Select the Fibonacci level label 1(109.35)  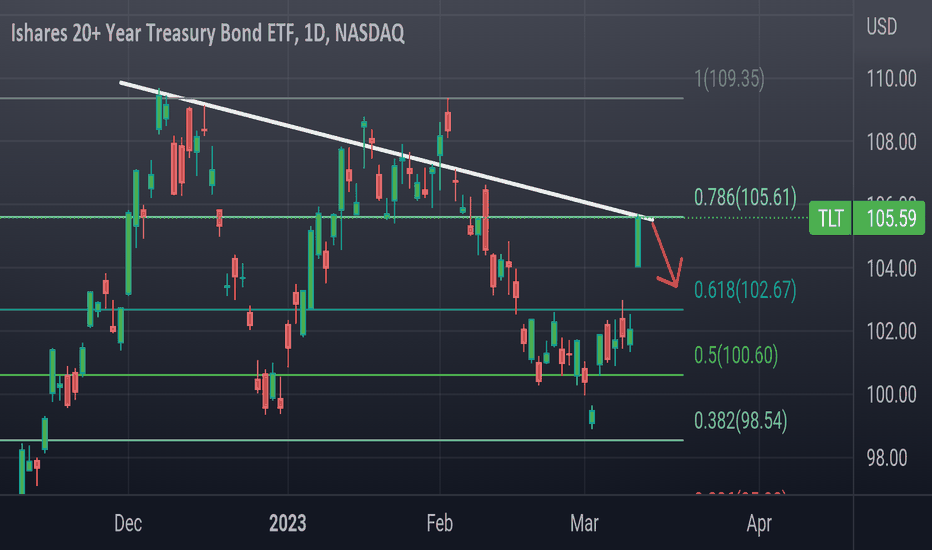point(729,78)
